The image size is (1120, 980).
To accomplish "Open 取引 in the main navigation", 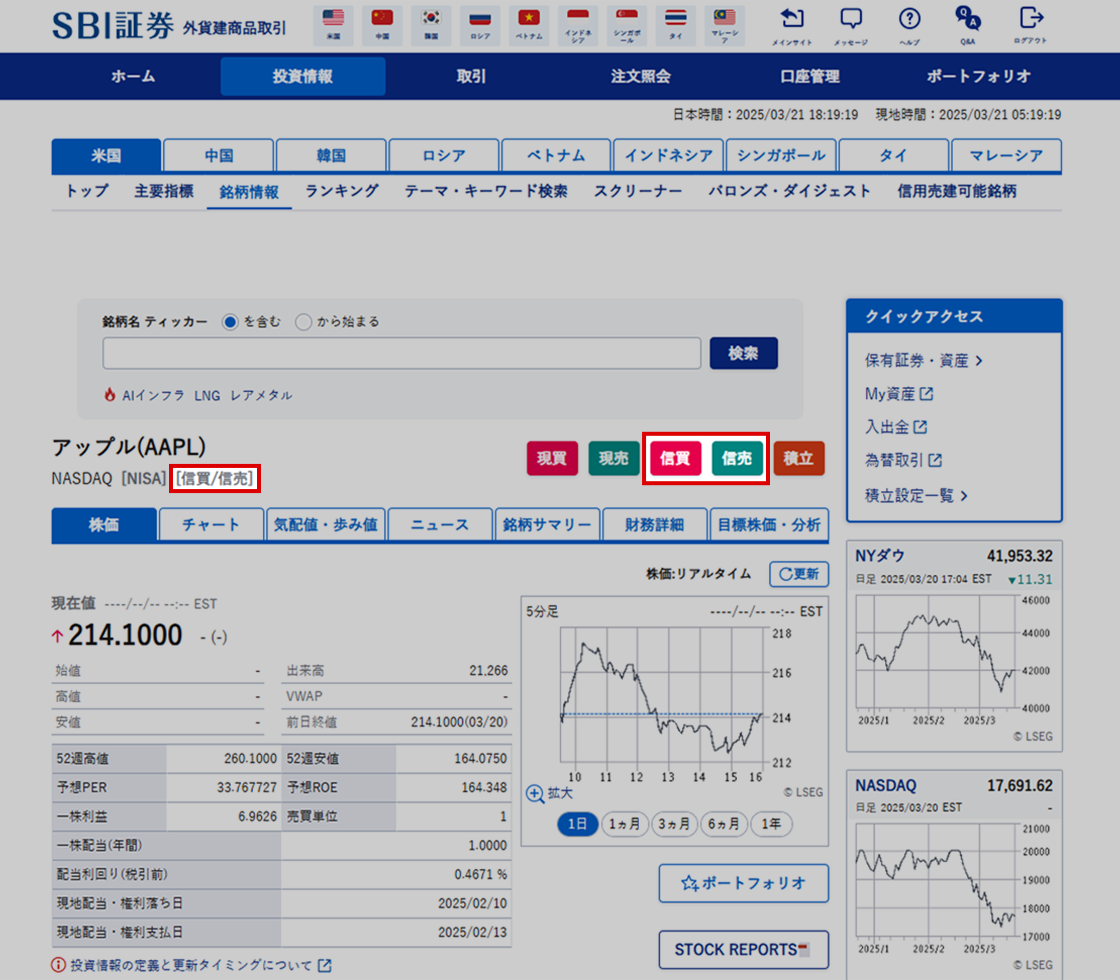I will (x=471, y=76).
